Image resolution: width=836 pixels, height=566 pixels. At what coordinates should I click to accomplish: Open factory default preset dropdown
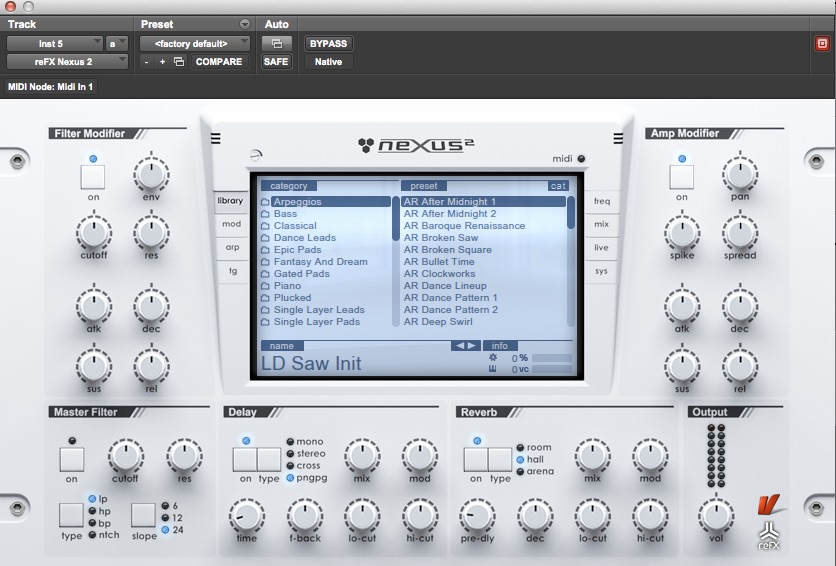click(195, 44)
